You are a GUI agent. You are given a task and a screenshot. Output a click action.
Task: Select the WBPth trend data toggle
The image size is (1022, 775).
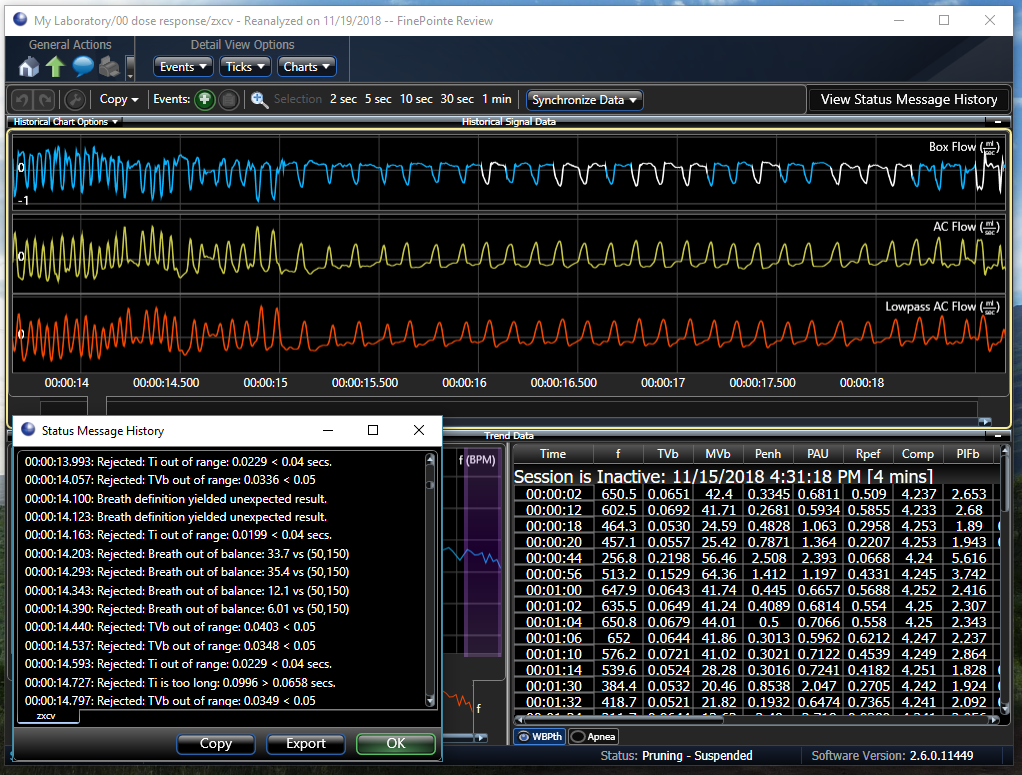coord(540,737)
